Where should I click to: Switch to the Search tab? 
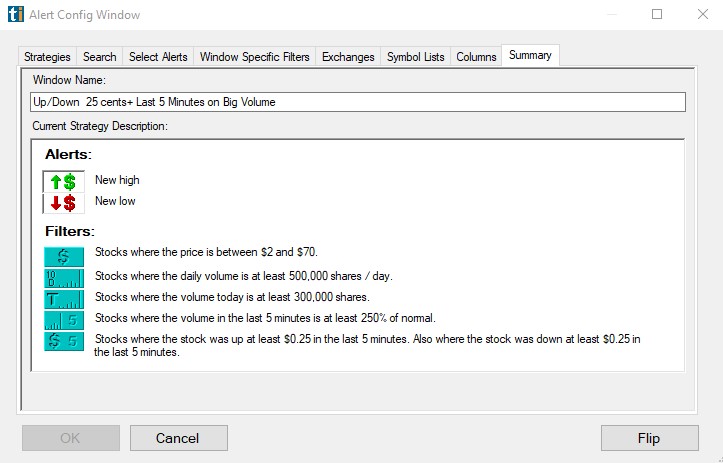click(x=100, y=57)
